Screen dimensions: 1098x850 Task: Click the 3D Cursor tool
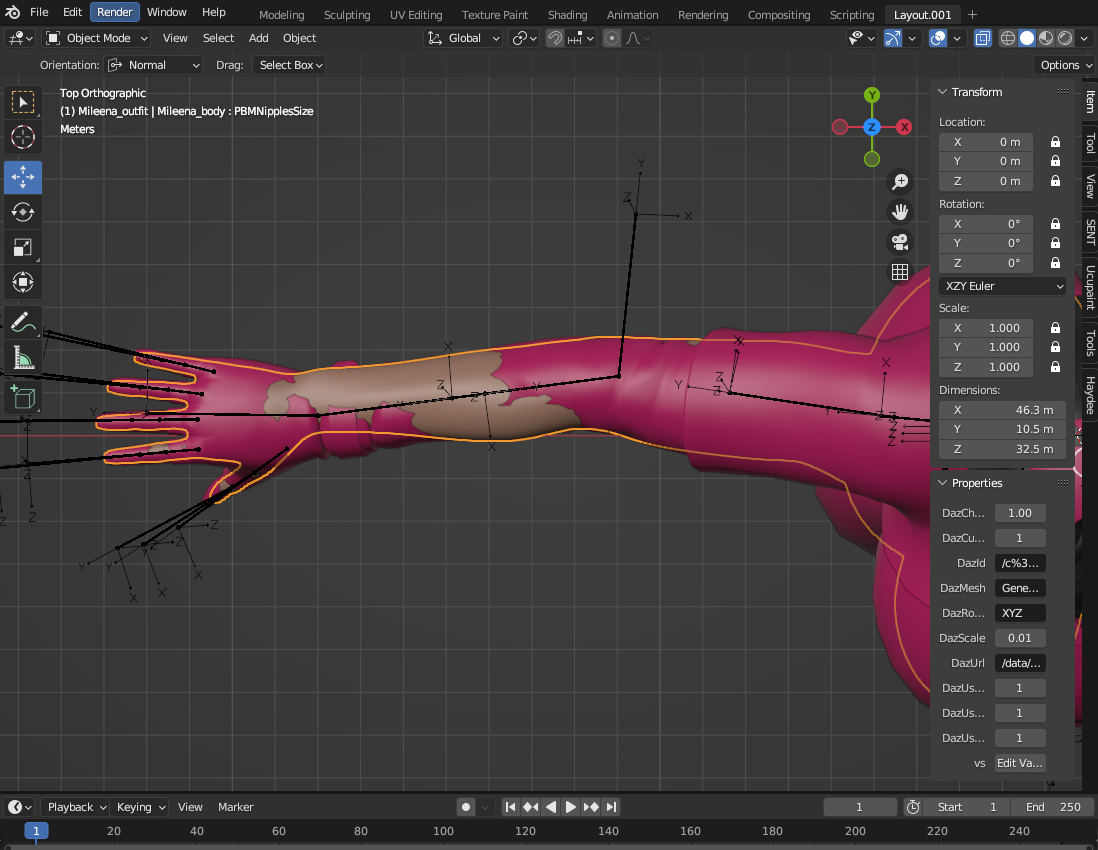23,138
